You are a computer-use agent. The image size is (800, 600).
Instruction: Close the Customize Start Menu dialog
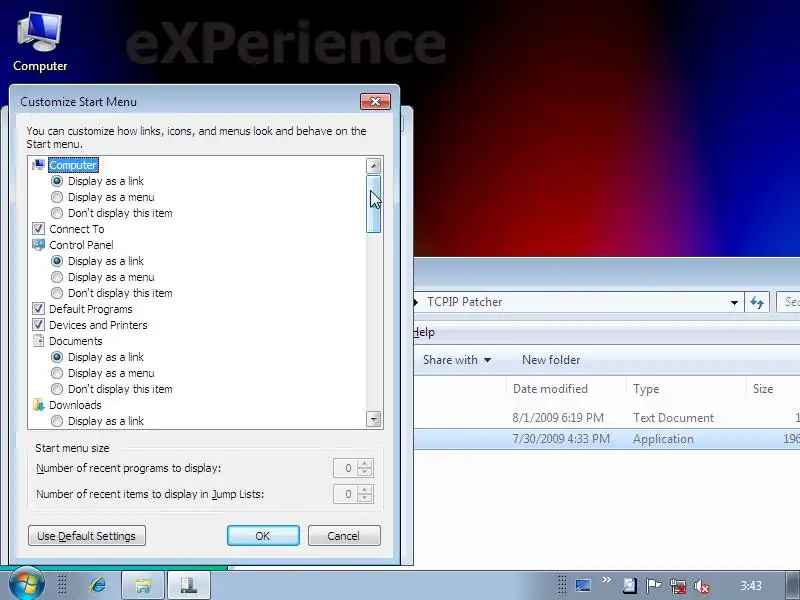click(376, 102)
